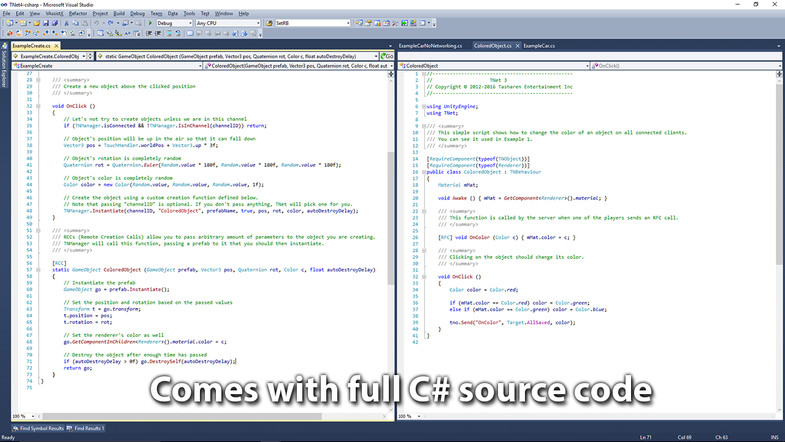Viewport: 785px width, 442px height.
Task: Click the INS status bar indicator
Action: coord(775,437)
